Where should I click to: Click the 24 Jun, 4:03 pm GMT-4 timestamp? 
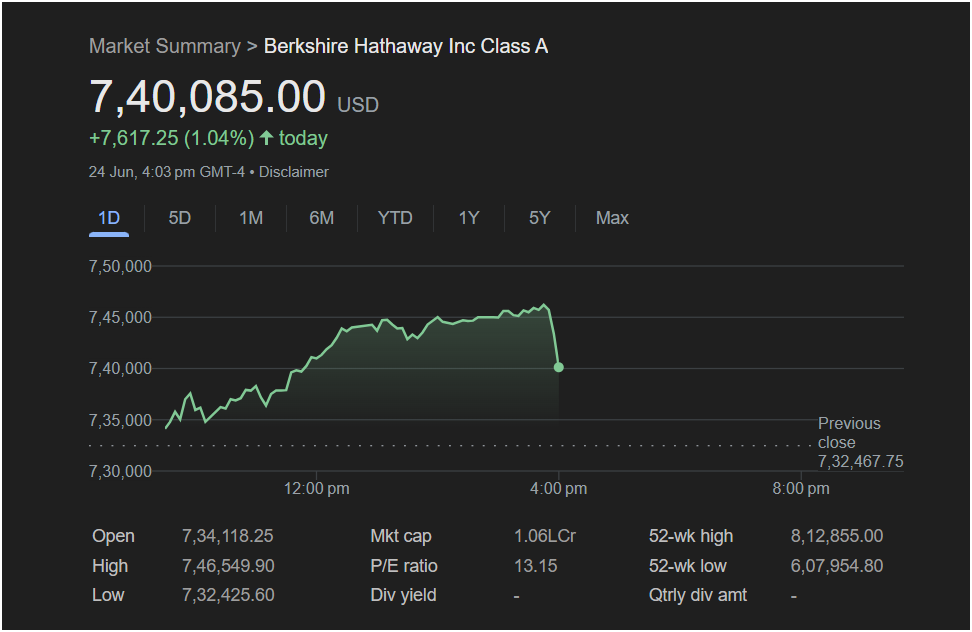pyautogui.click(x=167, y=172)
